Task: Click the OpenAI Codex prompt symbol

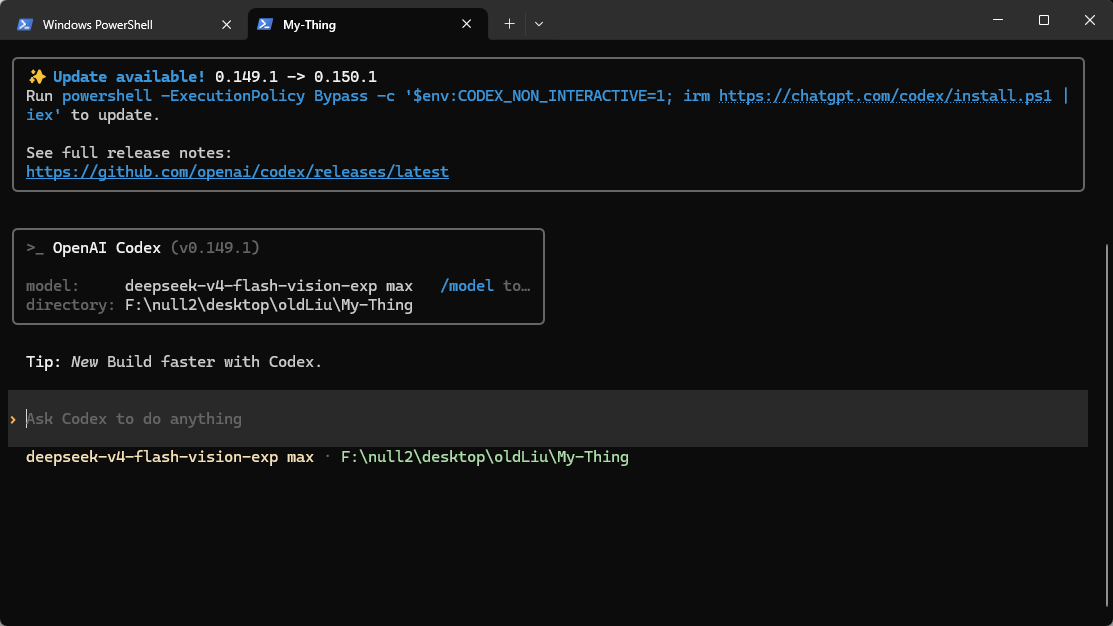Action: pyautogui.click(x=35, y=248)
